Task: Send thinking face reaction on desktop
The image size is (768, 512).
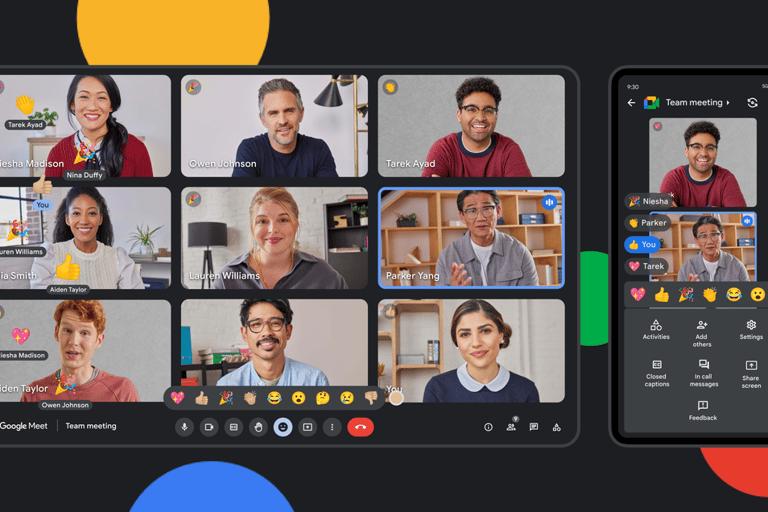Action: [323, 398]
